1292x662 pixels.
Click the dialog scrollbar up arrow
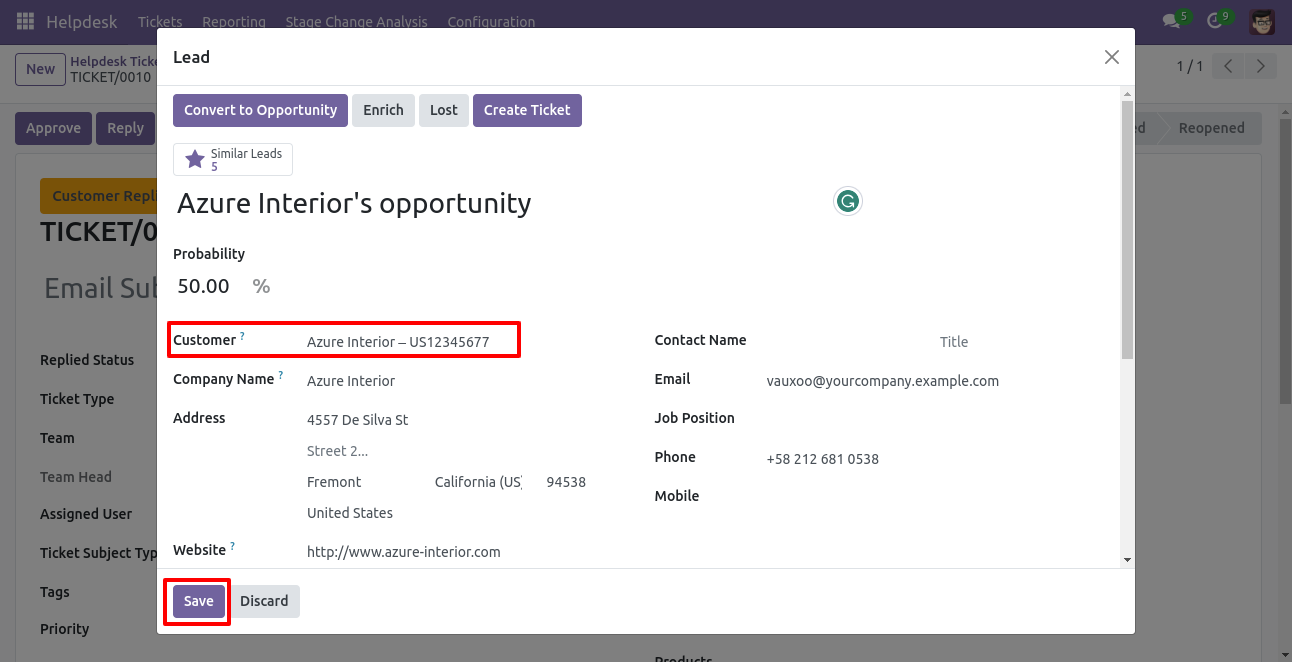[1127, 93]
